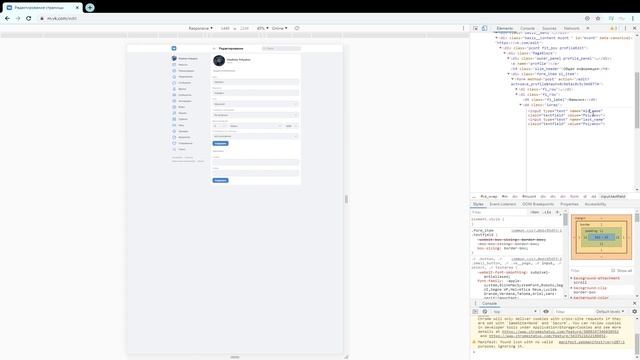Click the search field in VK header
The image size is (640, 360).
point(281,49)
